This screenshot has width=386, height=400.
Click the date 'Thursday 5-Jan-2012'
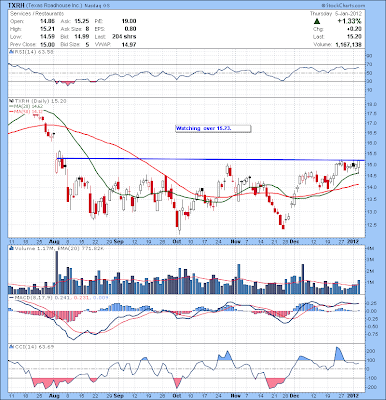[336, 14]
